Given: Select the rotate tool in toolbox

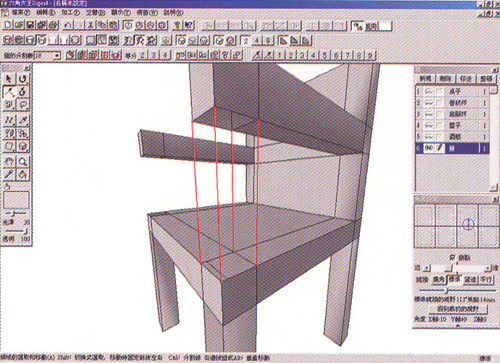Looking at the screenshot, I should pyautogui.click(x=22, y=79).
